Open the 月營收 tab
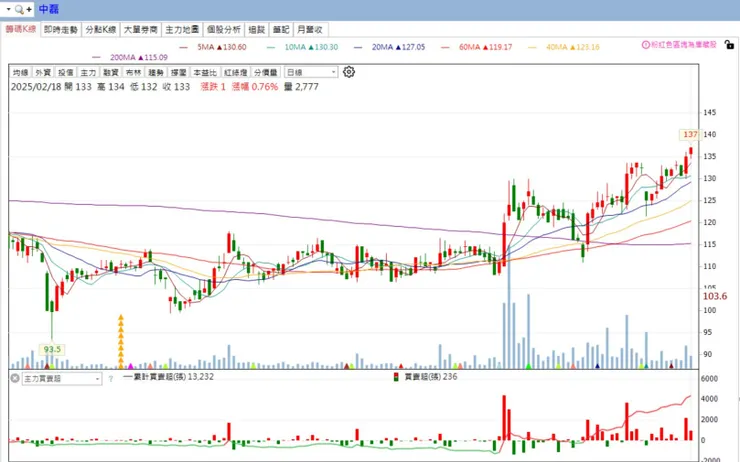Image resolution: width=740 pixels, height=462 pixels. [310, 30]
